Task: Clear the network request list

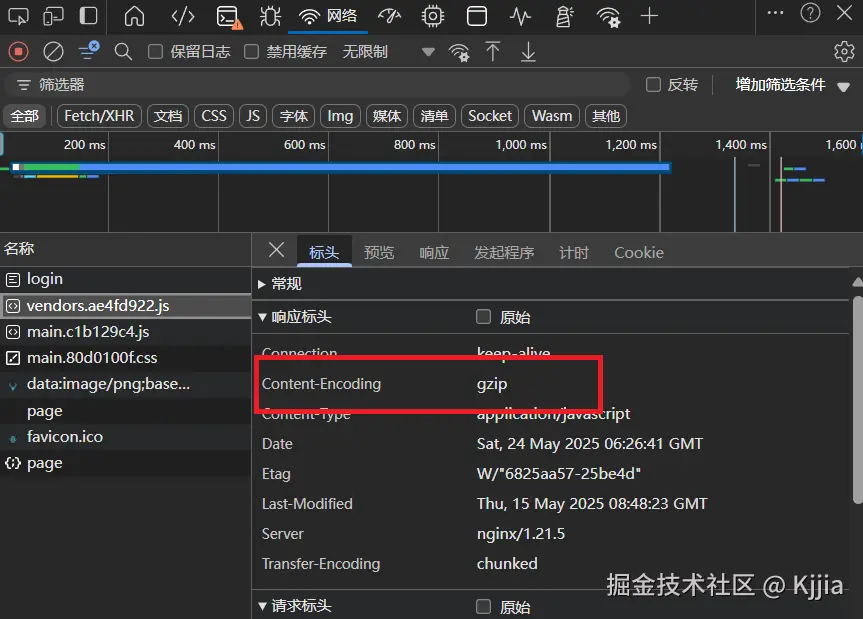Action: click(52, 51)
